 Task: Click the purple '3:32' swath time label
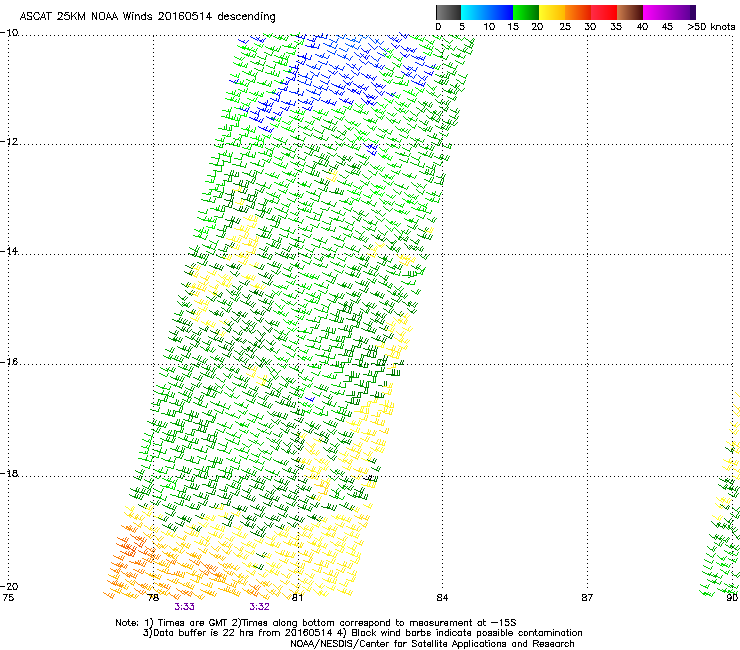tap(260, 607)
